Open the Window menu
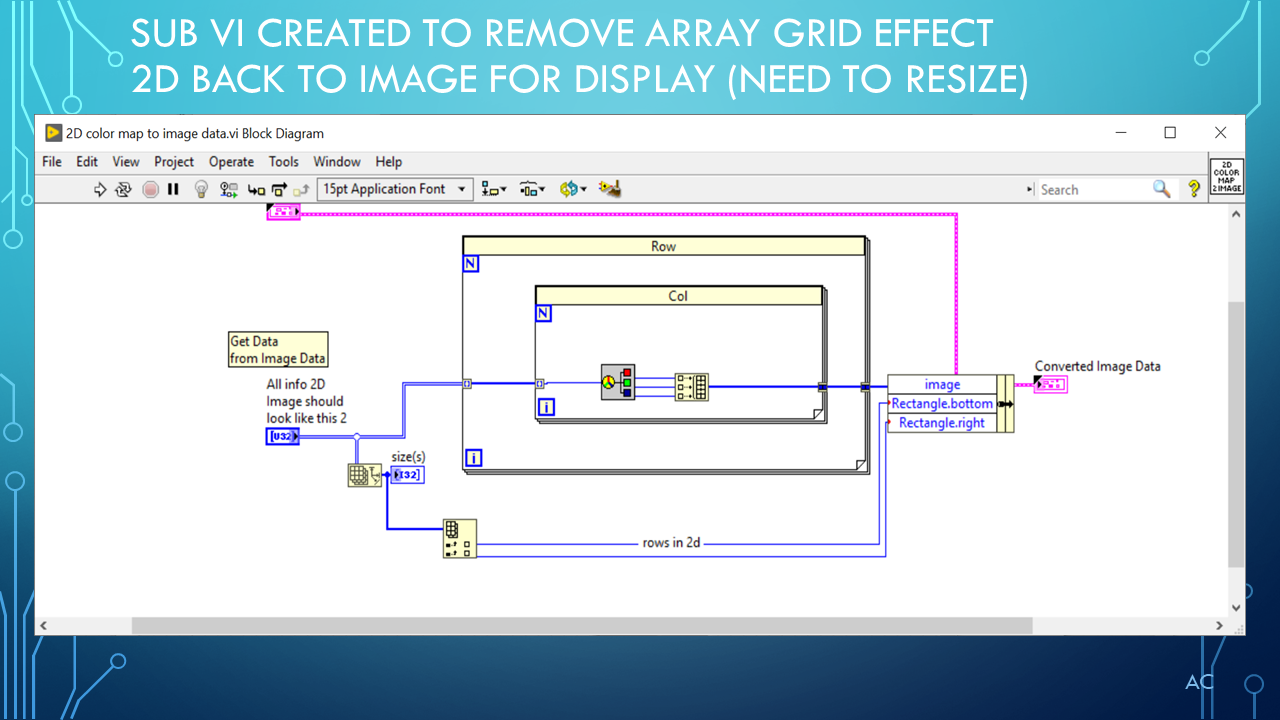 (337, 161)
